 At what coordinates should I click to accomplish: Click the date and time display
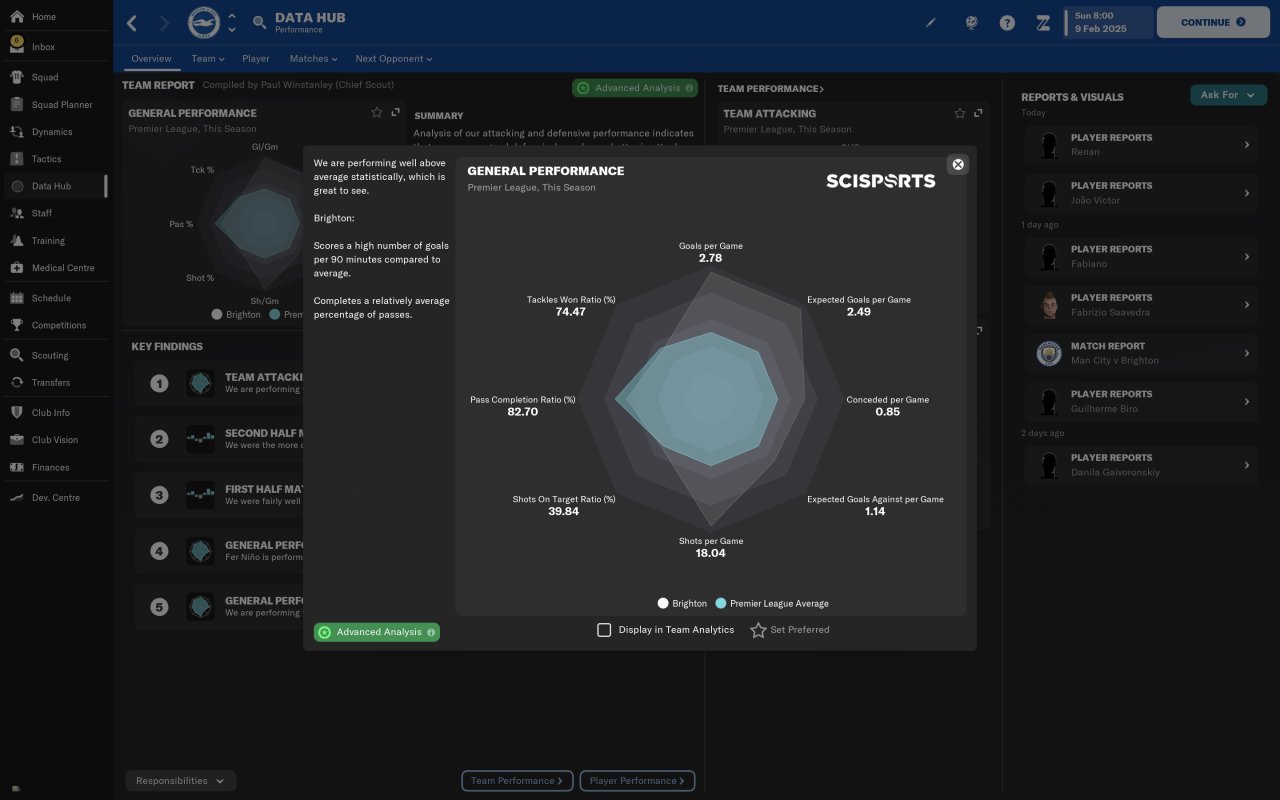[1108, 22]
